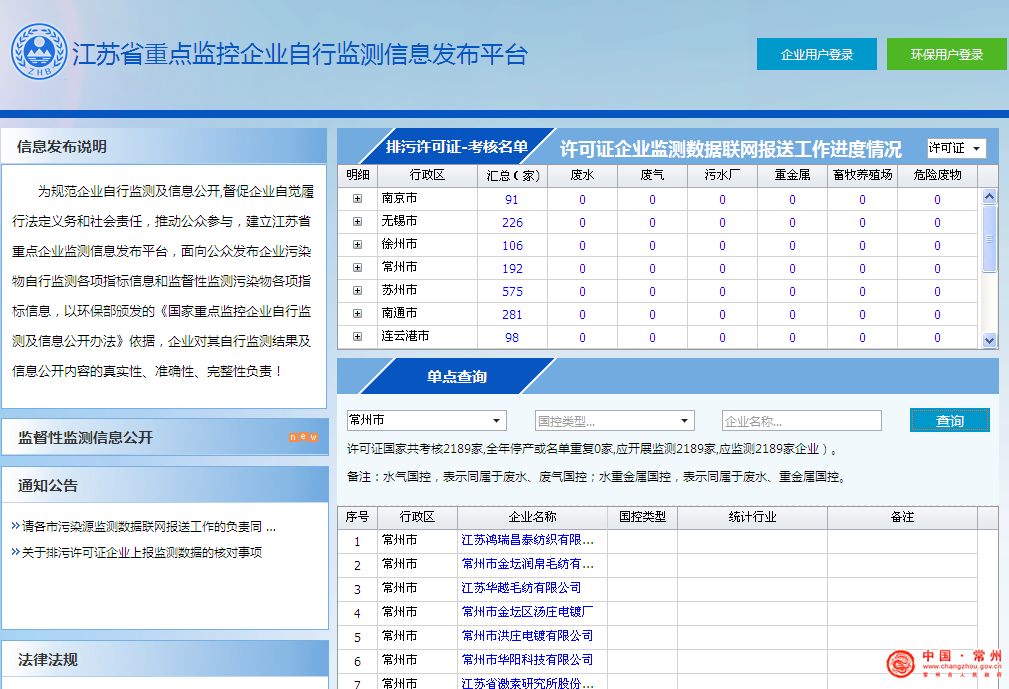Click the site title 江苏省重点监控企业自行监测信息发布平台
The image size is (1009, 689).
300,54
